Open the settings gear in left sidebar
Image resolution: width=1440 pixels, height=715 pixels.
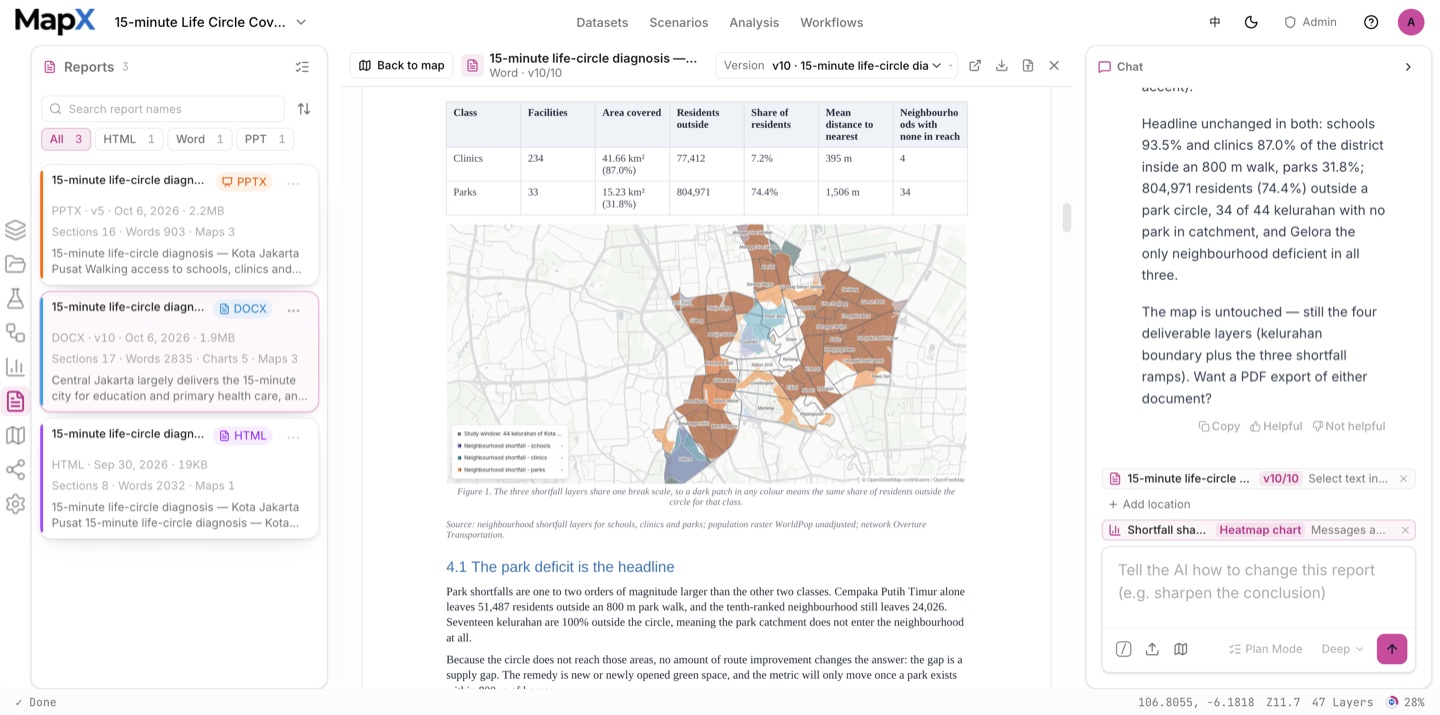[15, 504]
